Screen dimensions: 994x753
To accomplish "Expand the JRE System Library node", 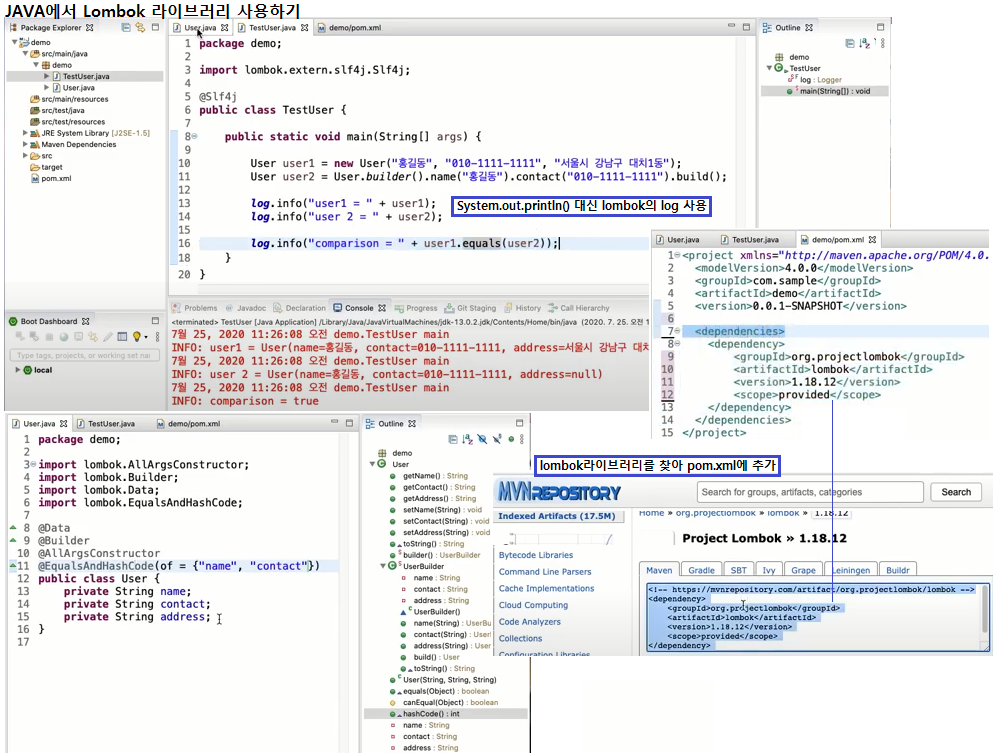I will point(25,132).
